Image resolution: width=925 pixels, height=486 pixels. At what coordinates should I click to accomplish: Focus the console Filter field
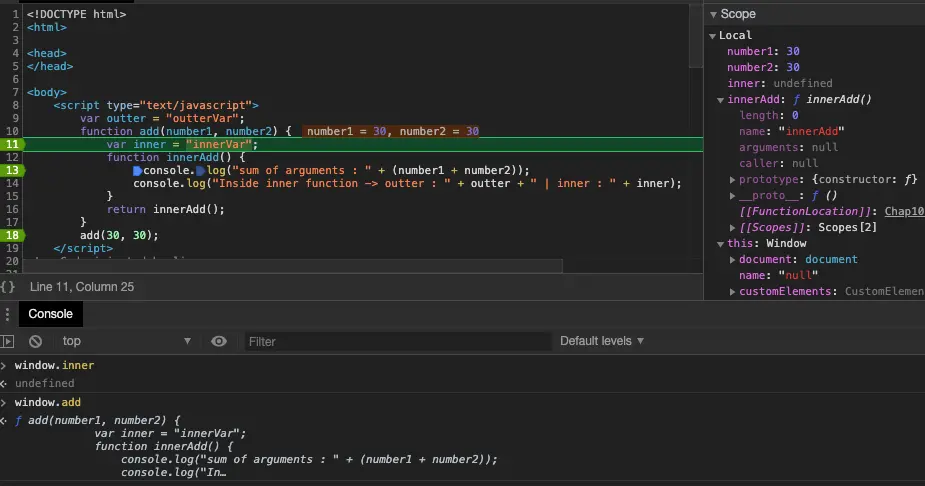[x=398, y=341]
